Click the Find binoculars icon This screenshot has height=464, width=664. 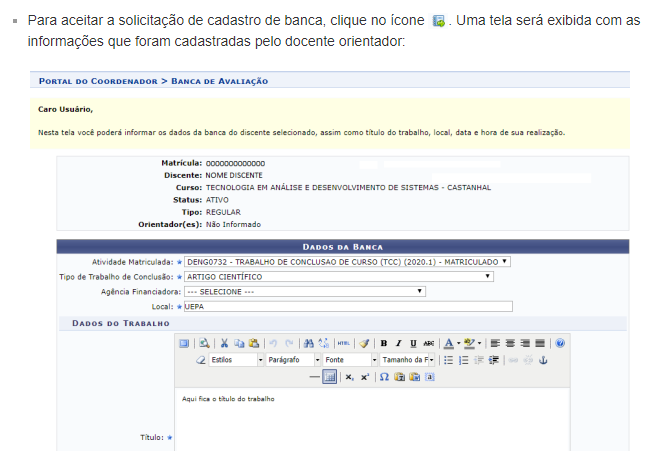point(308,343)
